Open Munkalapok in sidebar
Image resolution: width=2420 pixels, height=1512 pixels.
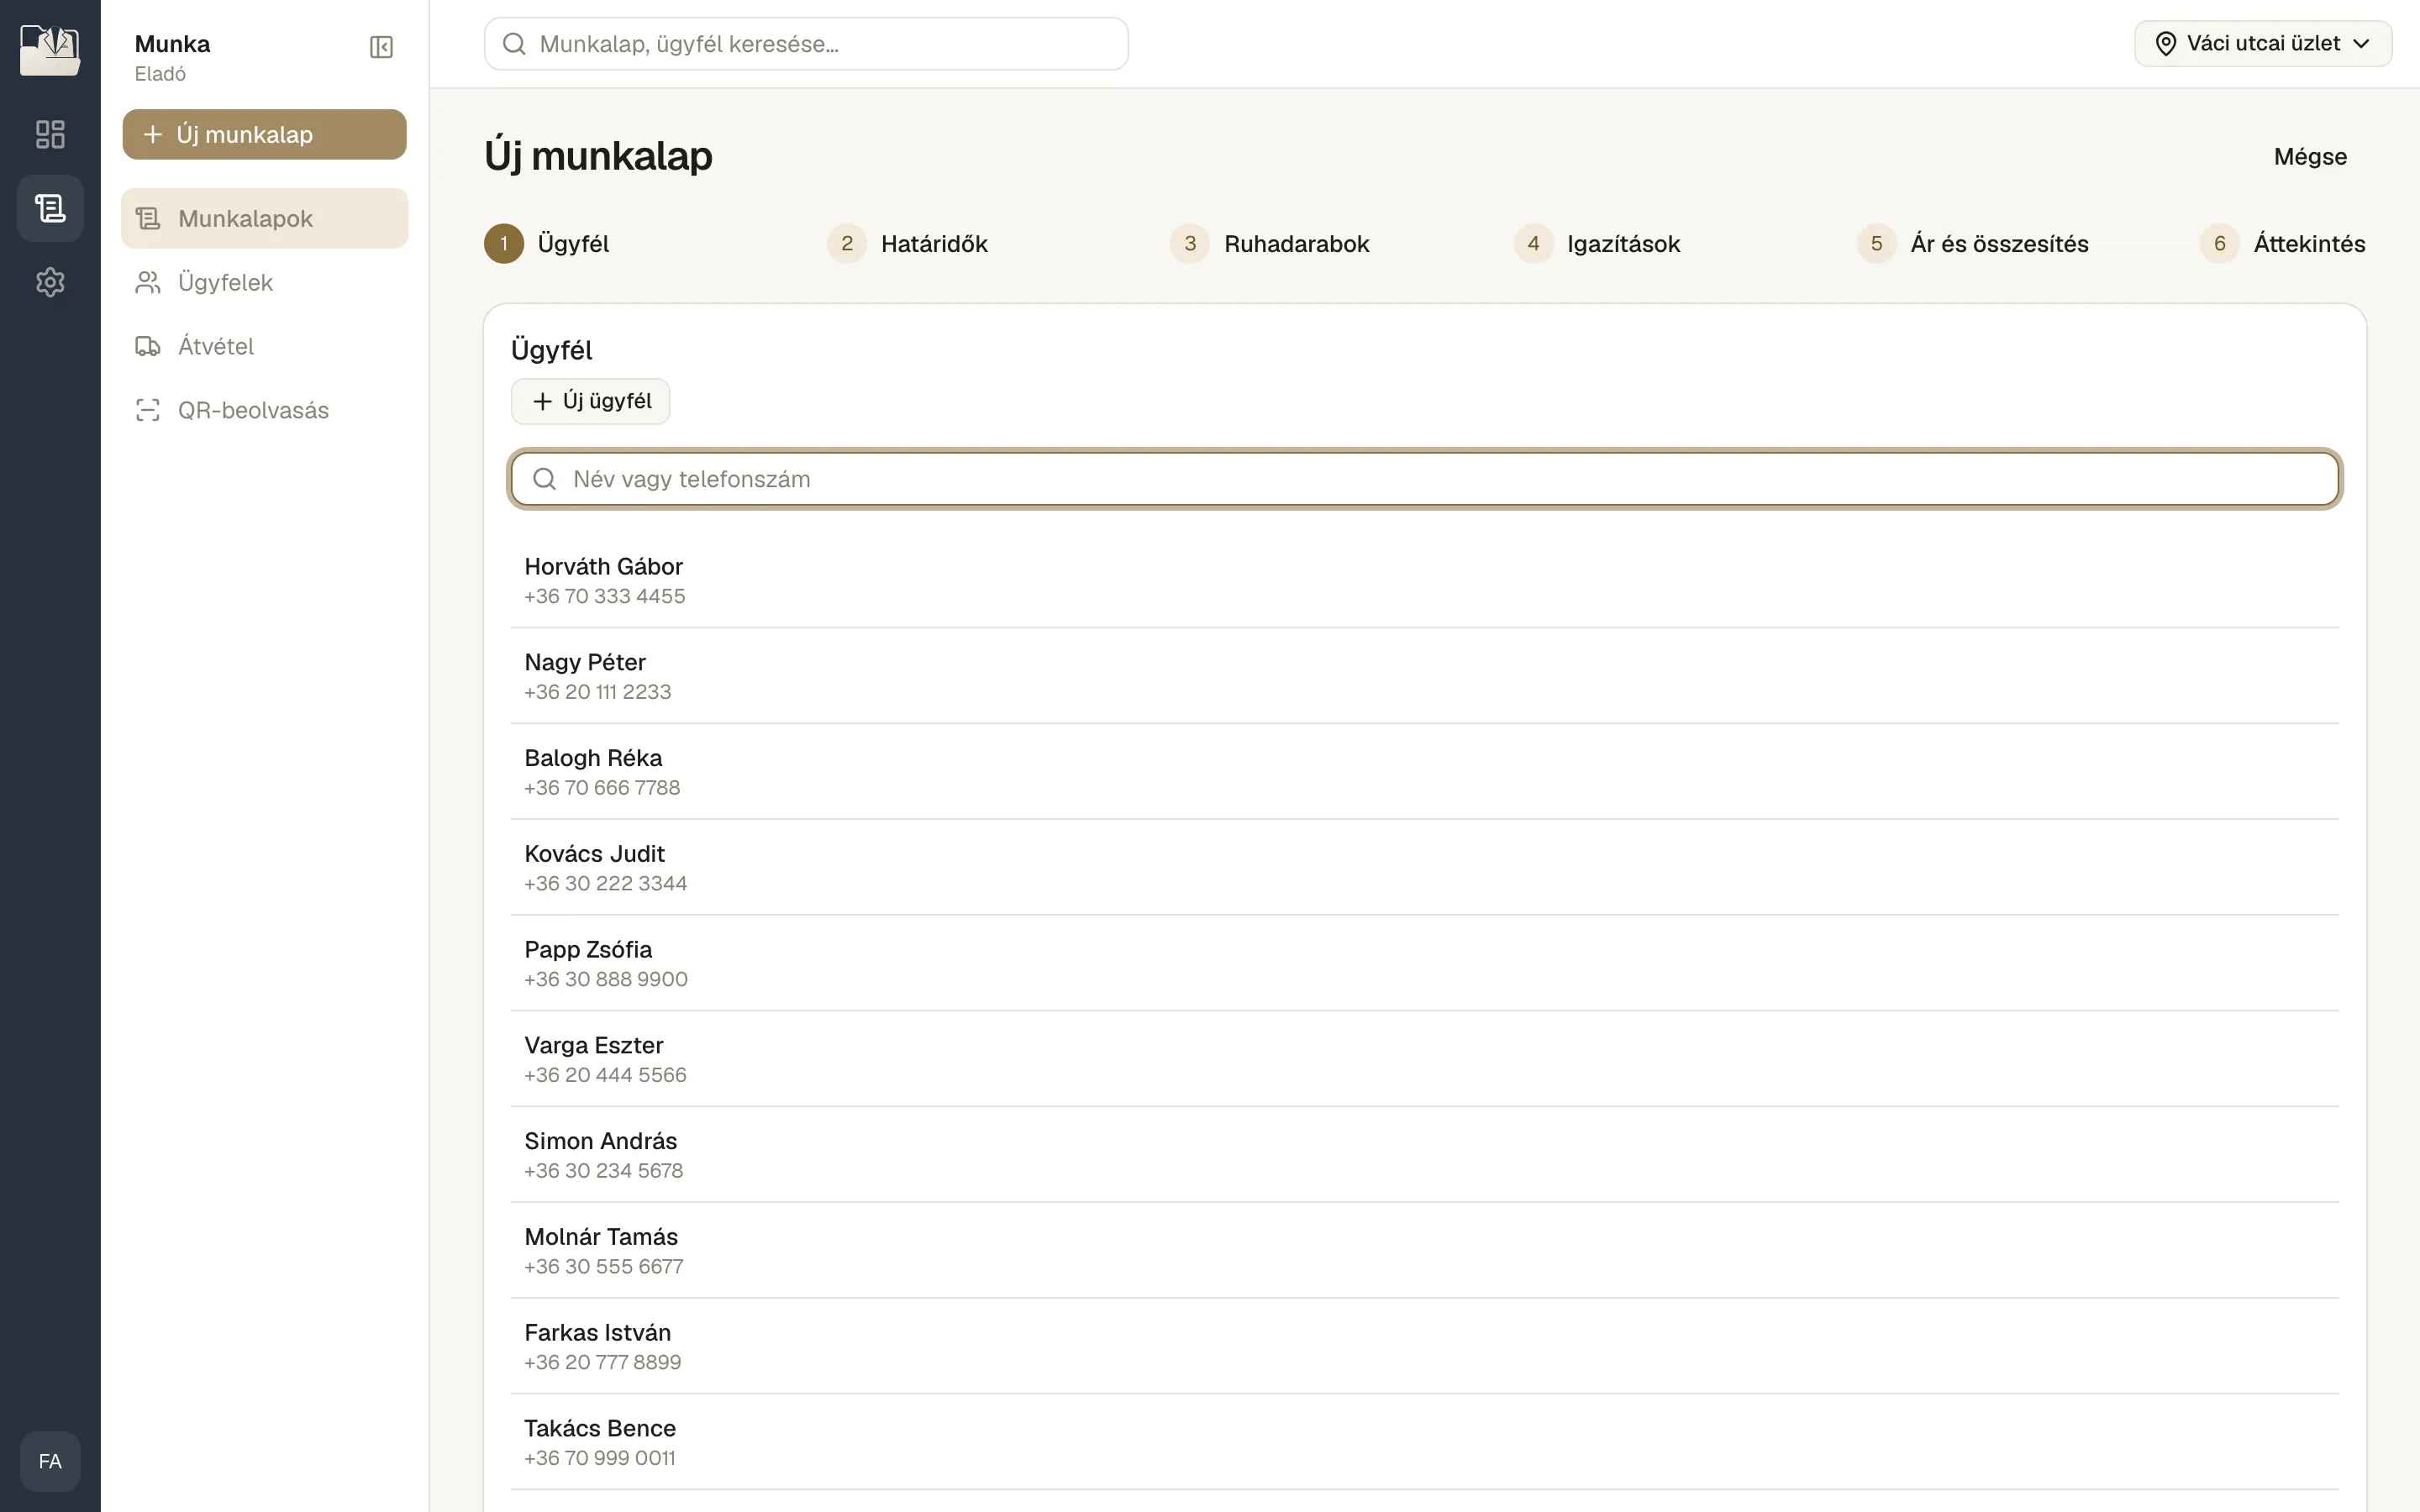[264, 218]
